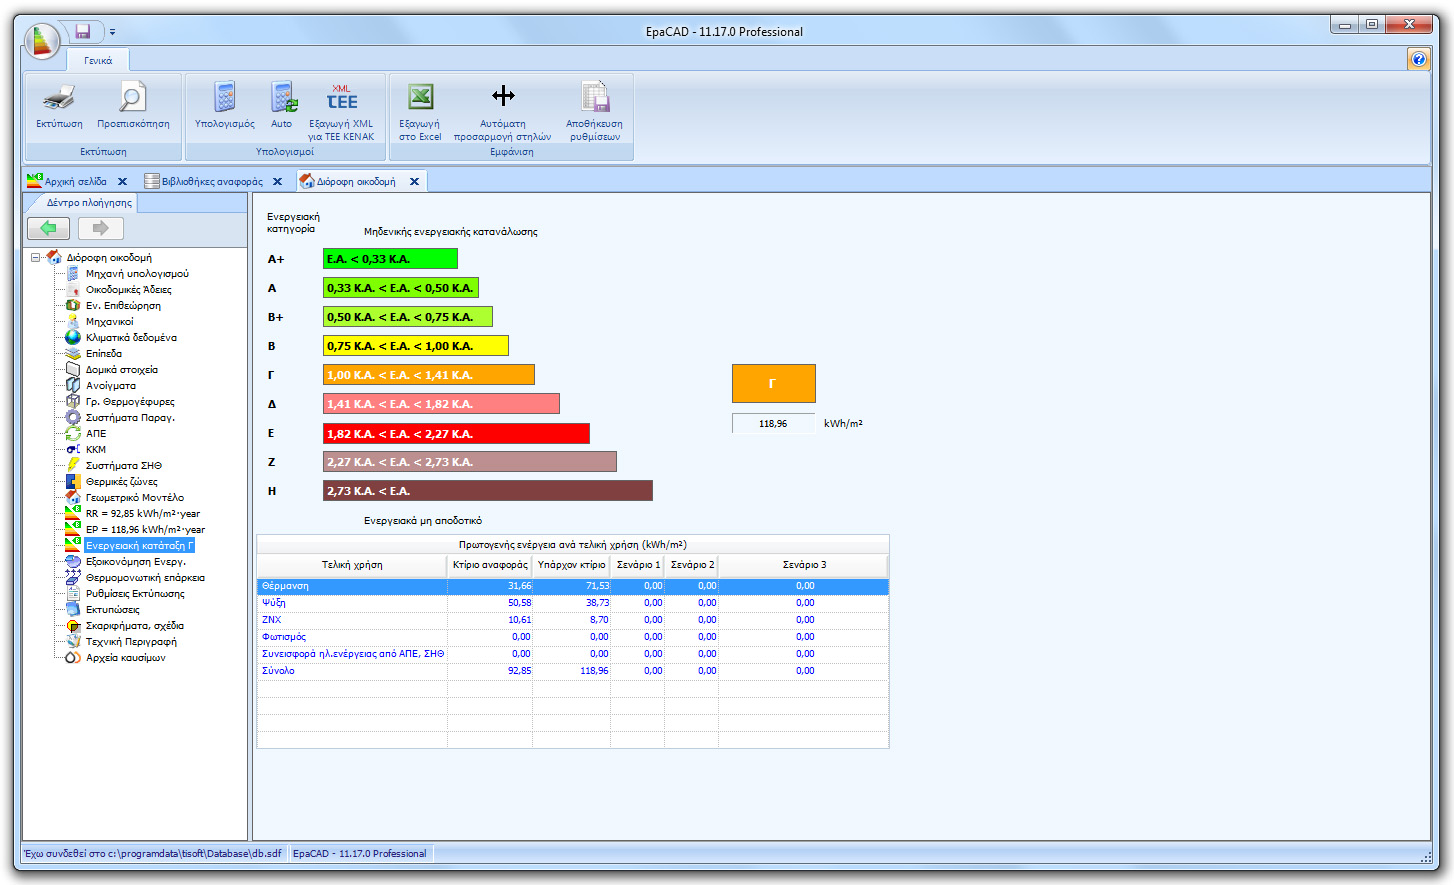Image resolution: width=1454 pixels, height=885 pixels.
Task: Collapse the Διώροφη οικοδομή tree node
Action: pyautogui.click(x=36, y=257)
